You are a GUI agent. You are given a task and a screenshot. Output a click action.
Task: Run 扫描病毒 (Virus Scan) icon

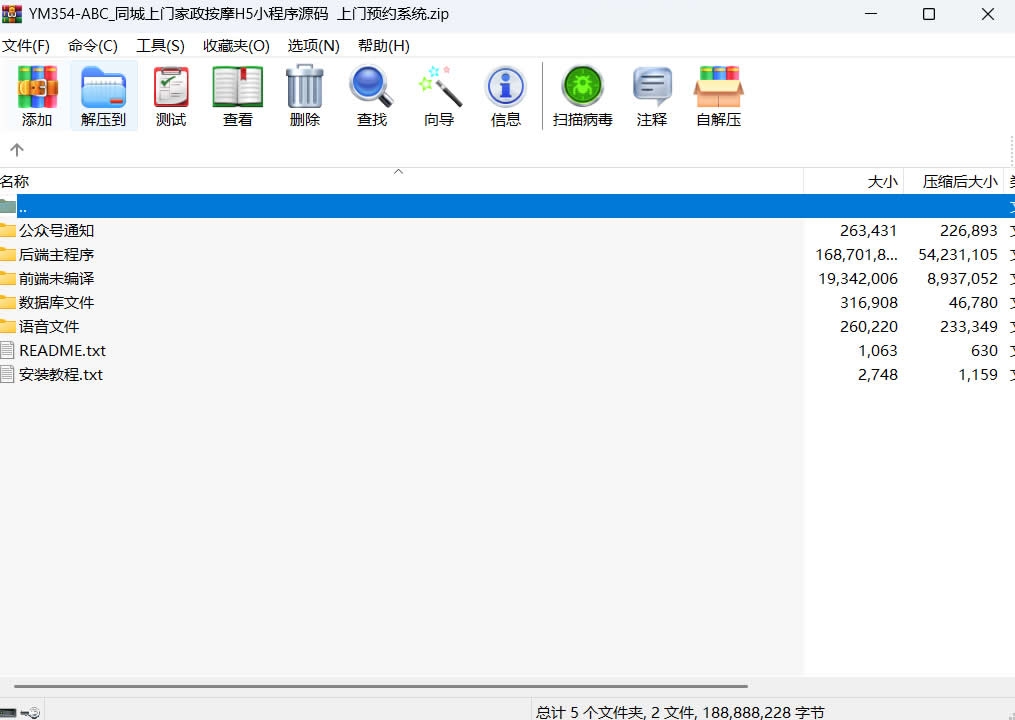point(582,88)
